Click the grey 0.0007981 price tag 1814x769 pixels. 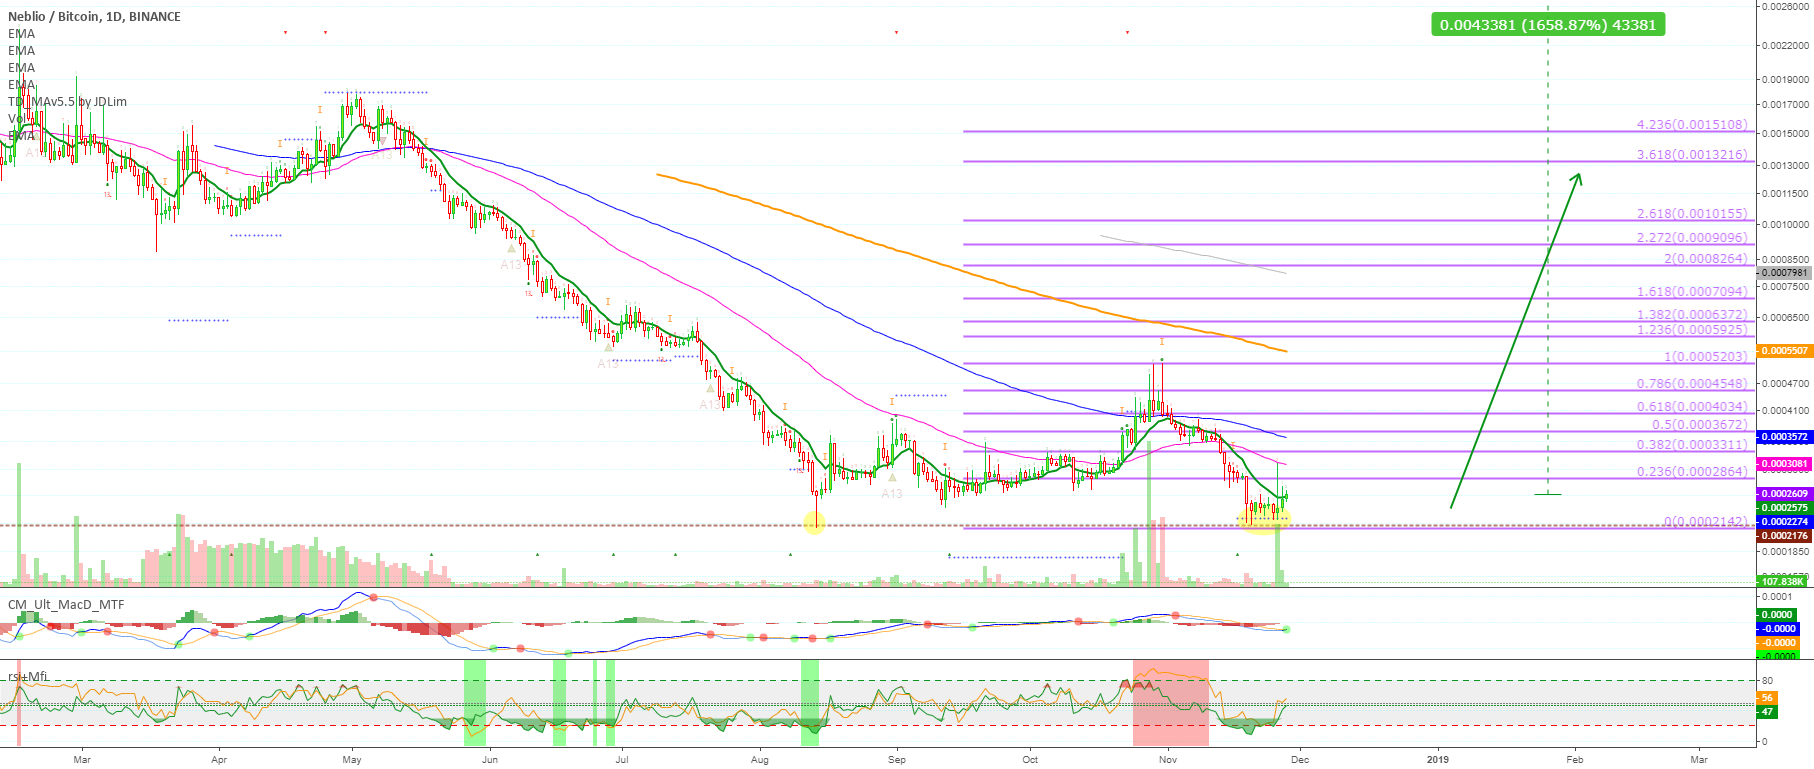point(1784,273)
